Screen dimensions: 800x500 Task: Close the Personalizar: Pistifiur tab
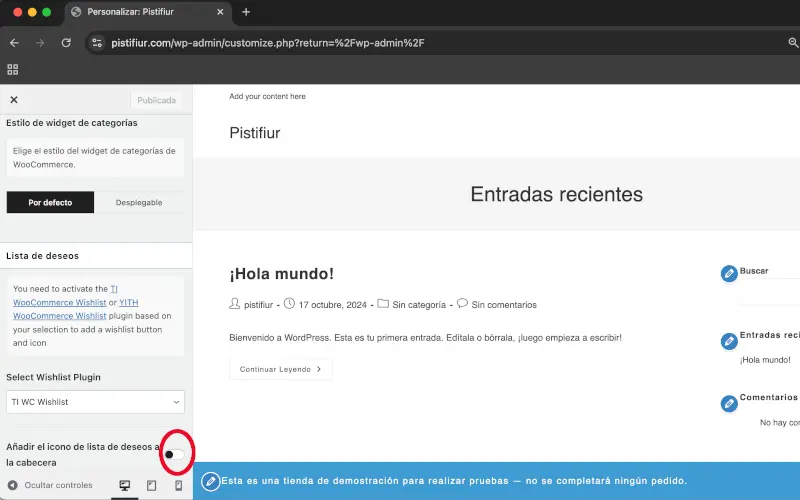click(x=220, y=12)
